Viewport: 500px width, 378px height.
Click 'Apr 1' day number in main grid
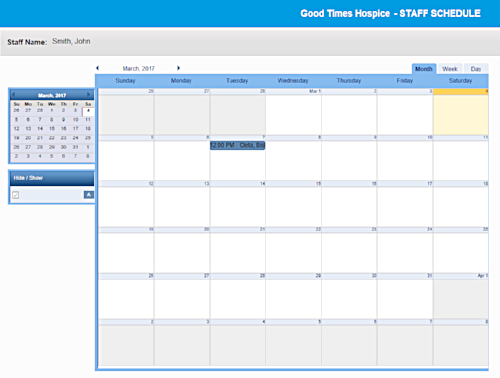[x=482, y=276]
